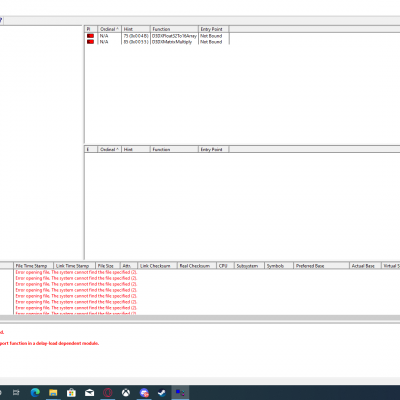This screenshot has width=400, height=400.
Task: Sort imports by the Function column header
Action: 174,29
